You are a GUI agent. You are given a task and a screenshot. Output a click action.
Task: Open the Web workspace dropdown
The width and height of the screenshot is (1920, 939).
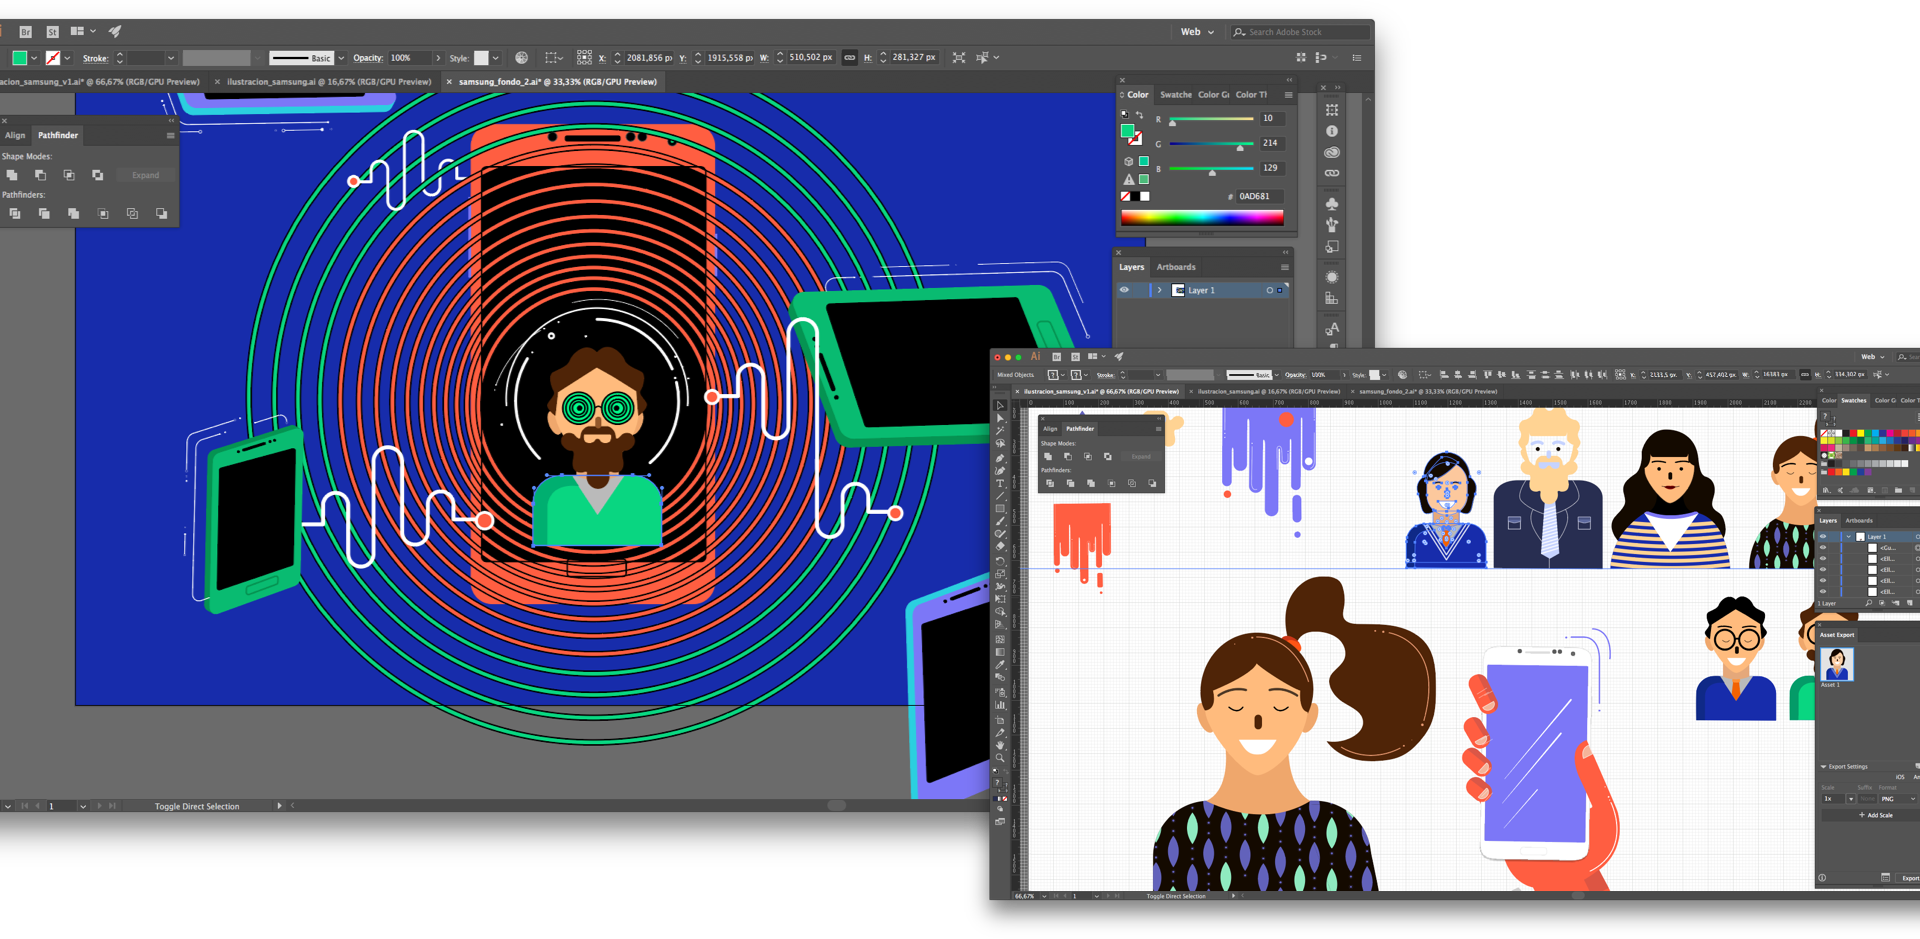point(1197,32)
